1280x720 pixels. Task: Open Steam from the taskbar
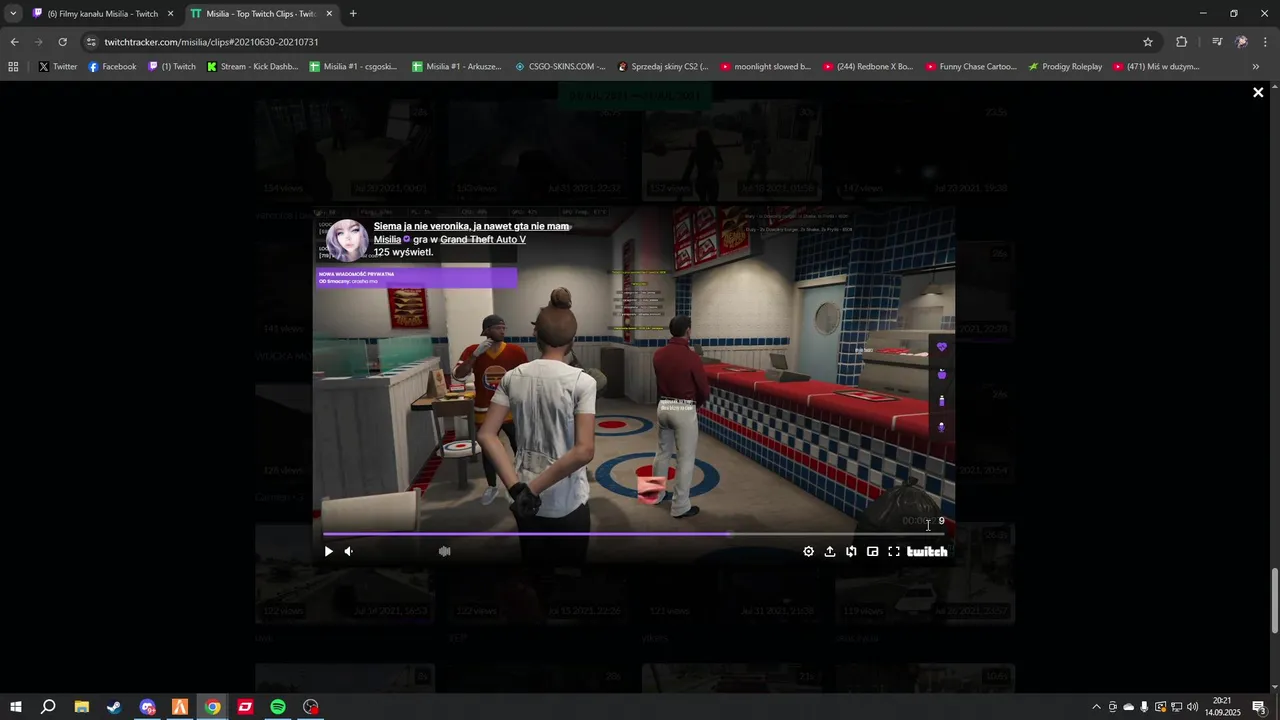pos(114,707)
